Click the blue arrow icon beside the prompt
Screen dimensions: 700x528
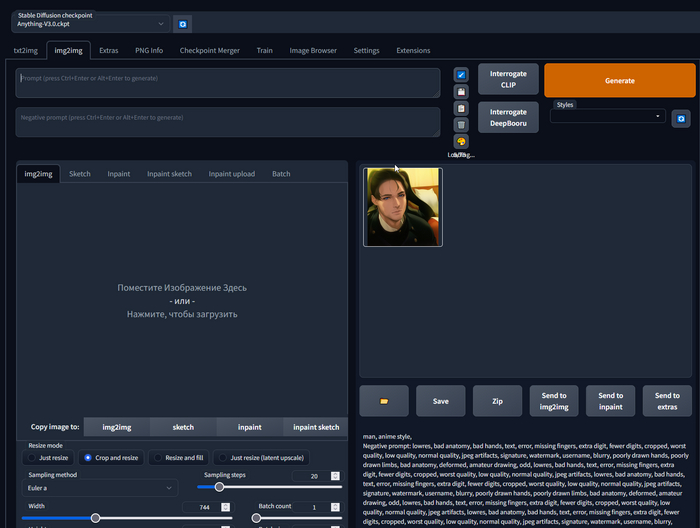[461, 75]
